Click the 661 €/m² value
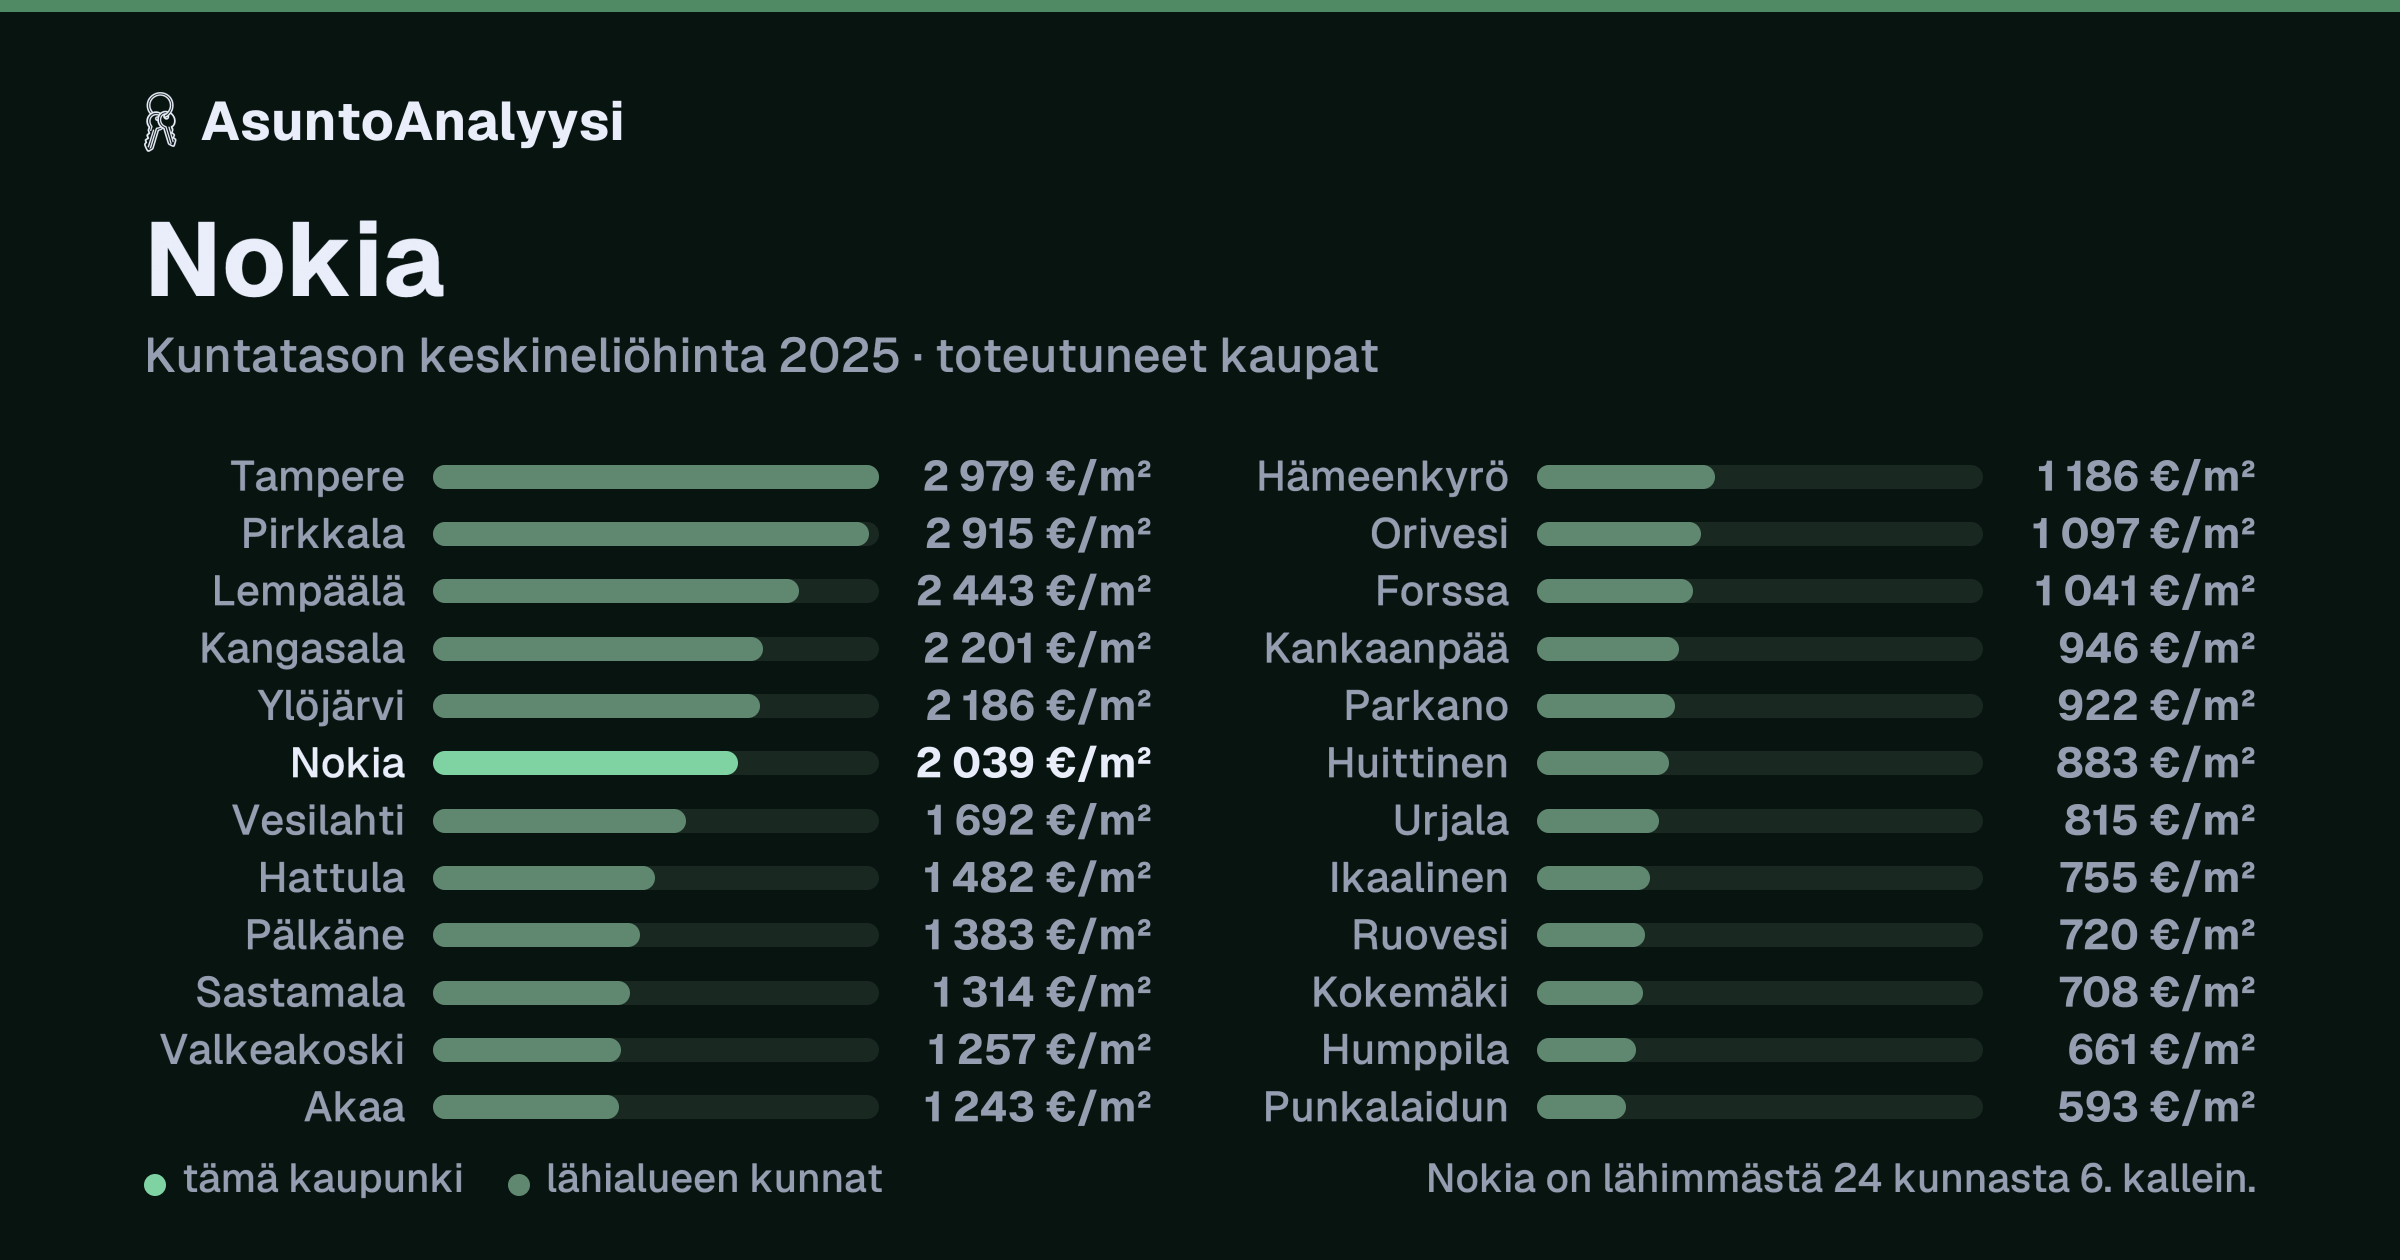The image size is (2400, 1260). (x=2162, y=1050)
